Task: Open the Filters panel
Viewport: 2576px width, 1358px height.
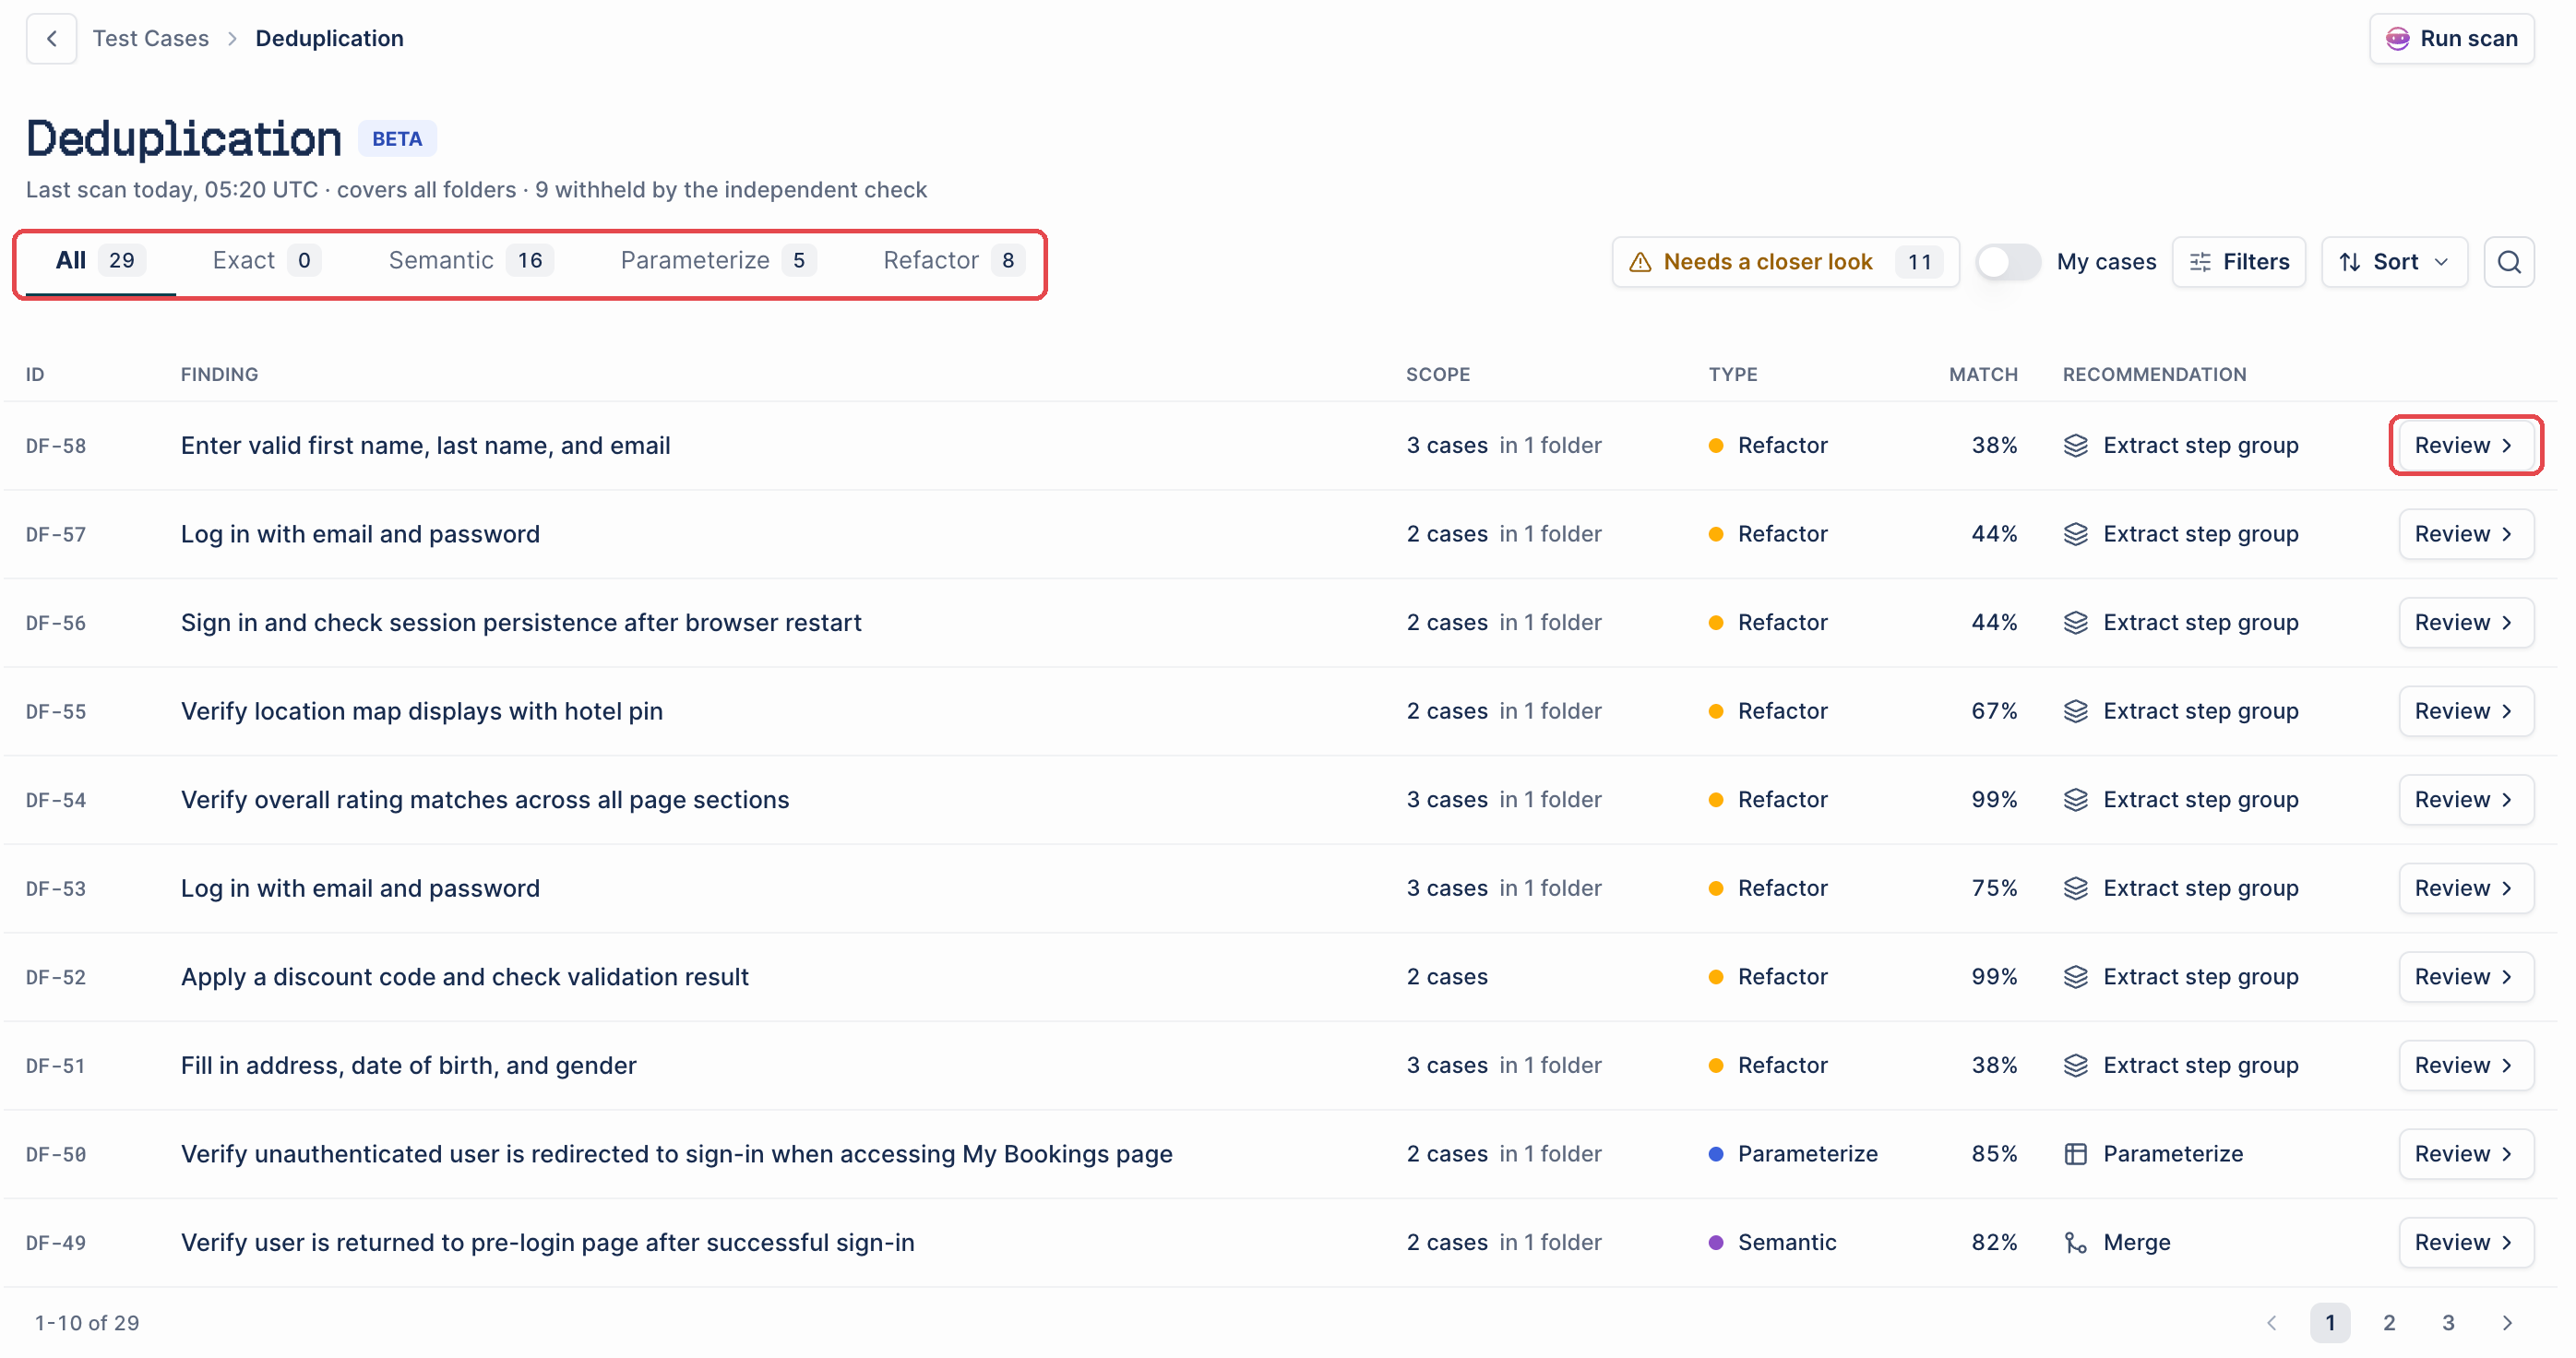Action: (2238, 262)
